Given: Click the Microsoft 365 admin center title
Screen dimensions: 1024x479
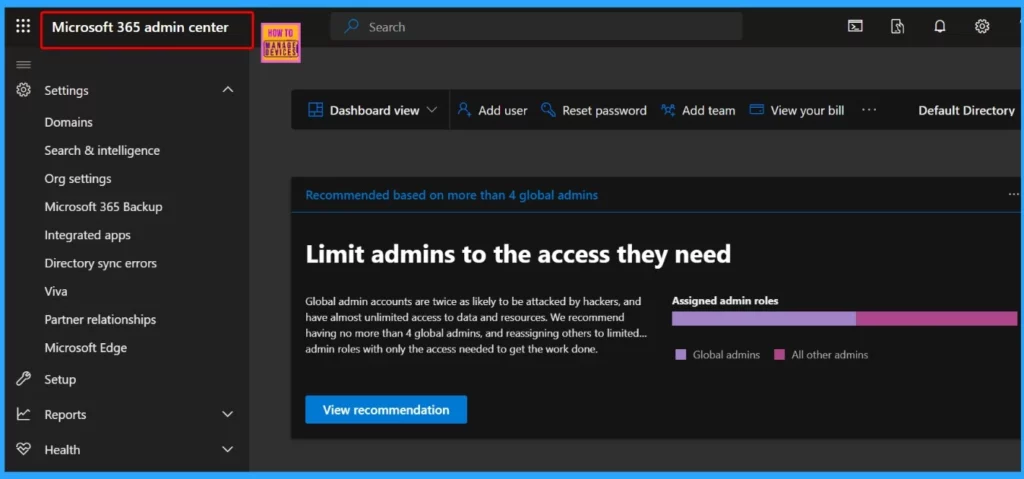Looking at the screenshot, I should click(x=140, y=27).
